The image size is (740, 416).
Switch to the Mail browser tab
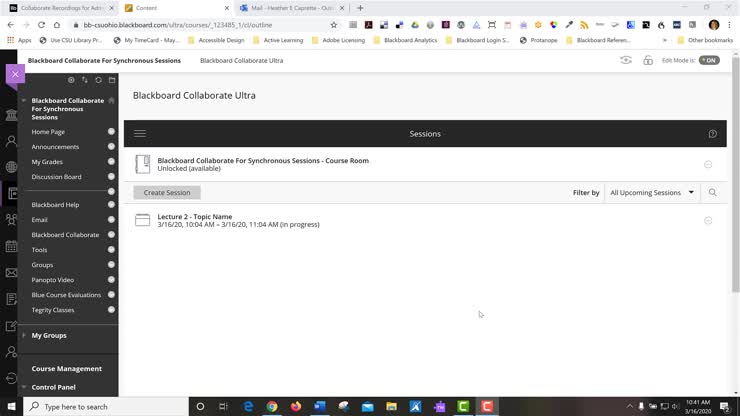(293, 8)
